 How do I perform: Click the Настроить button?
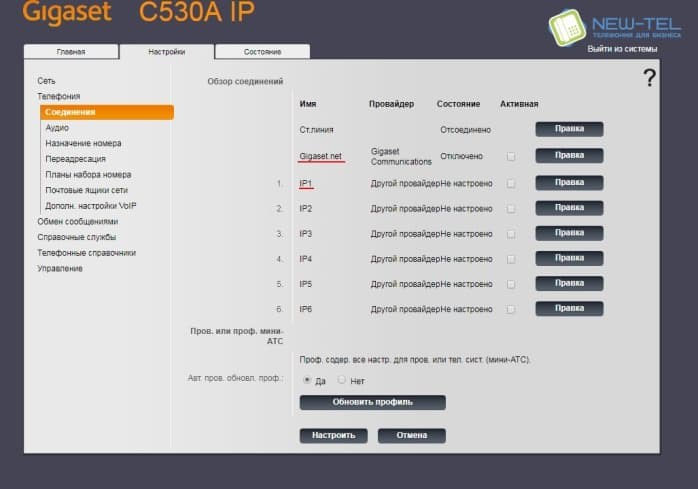point(333,436)
